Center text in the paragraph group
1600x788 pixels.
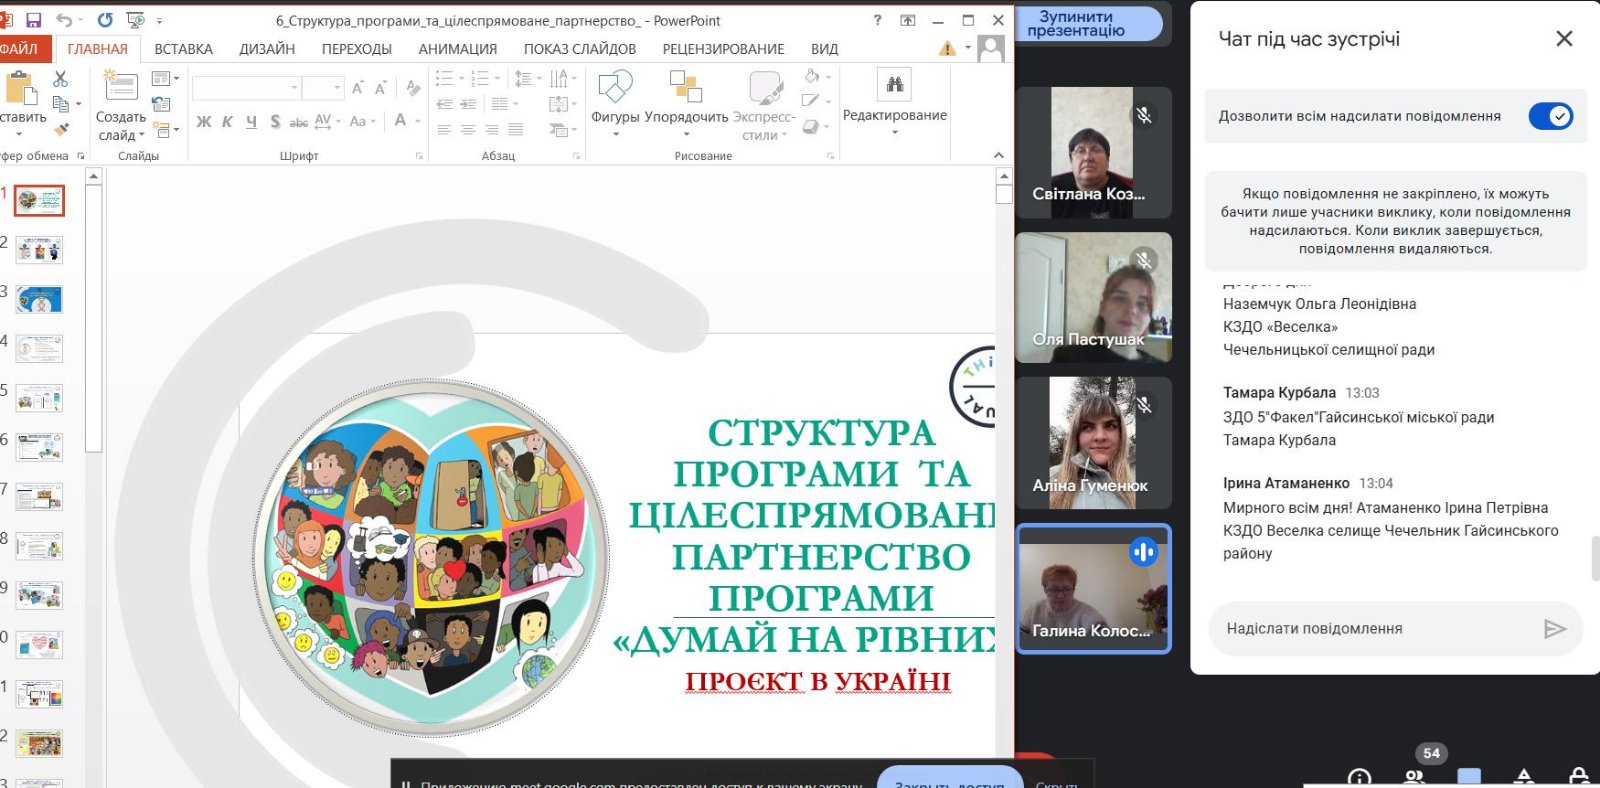click(x=468, y=130)
